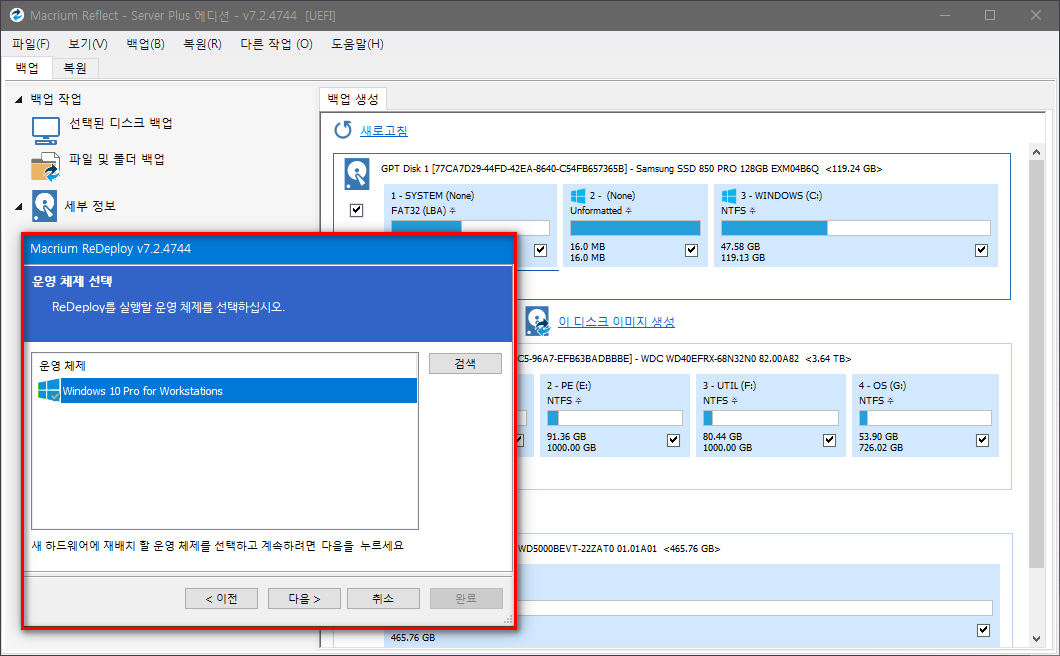Click the image-this-disk icon beside the link

537,321
